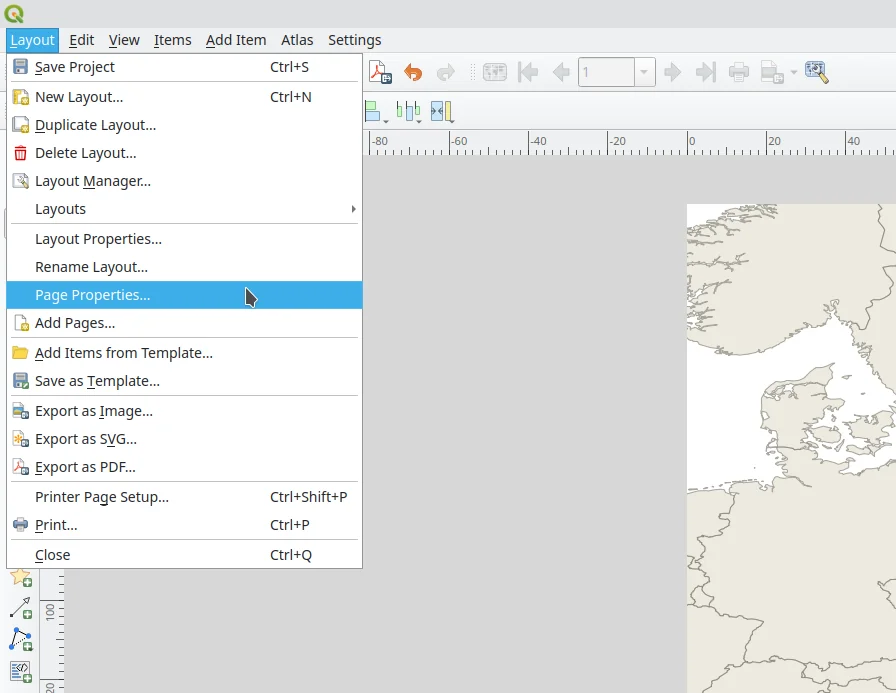896x693 pixels.
Task: Select the Add Node Item tool
Action: pyautogui.click(x=20, y=640)
